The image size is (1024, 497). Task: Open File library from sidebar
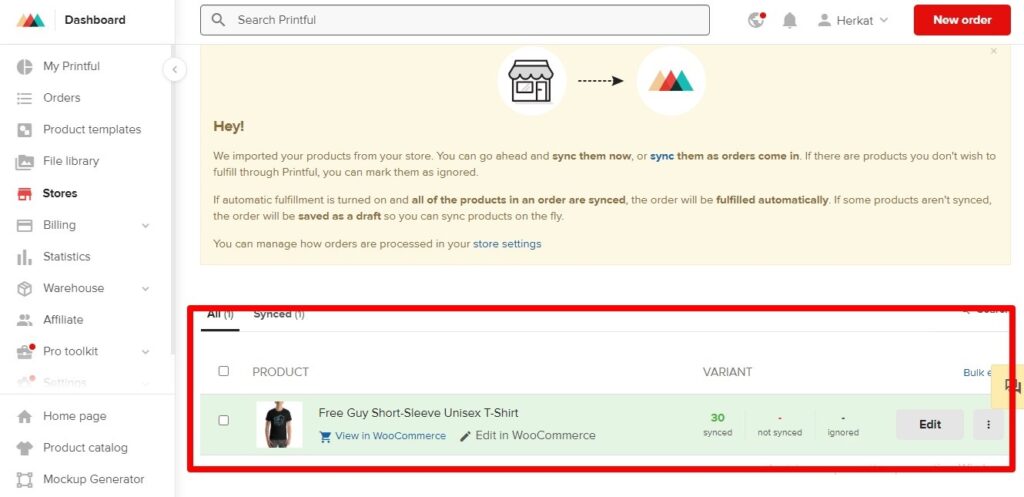pos(70,161)
